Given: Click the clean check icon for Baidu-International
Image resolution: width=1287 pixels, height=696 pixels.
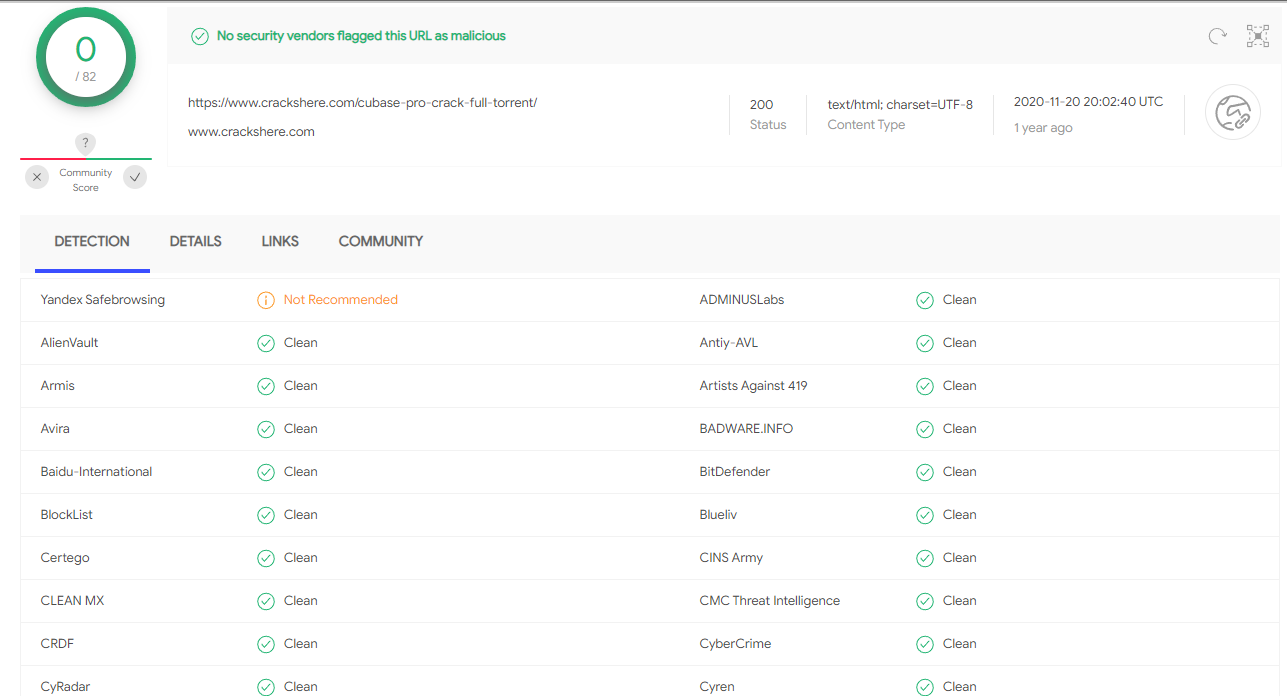Looking at the screenshot, I should tap(266, 472).
